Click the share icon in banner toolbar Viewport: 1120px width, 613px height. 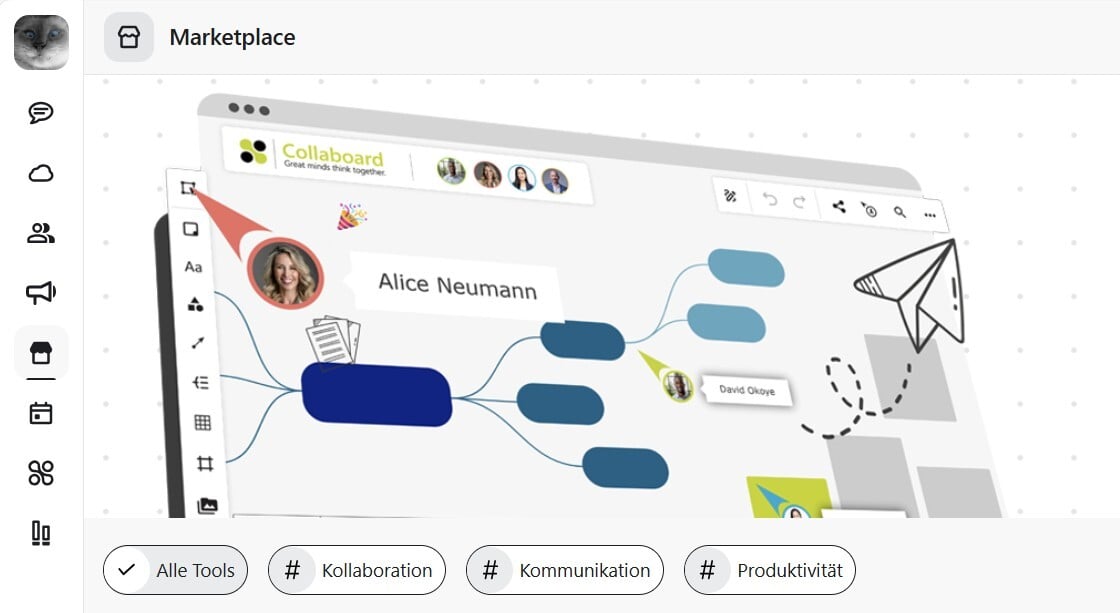(838, 207)
